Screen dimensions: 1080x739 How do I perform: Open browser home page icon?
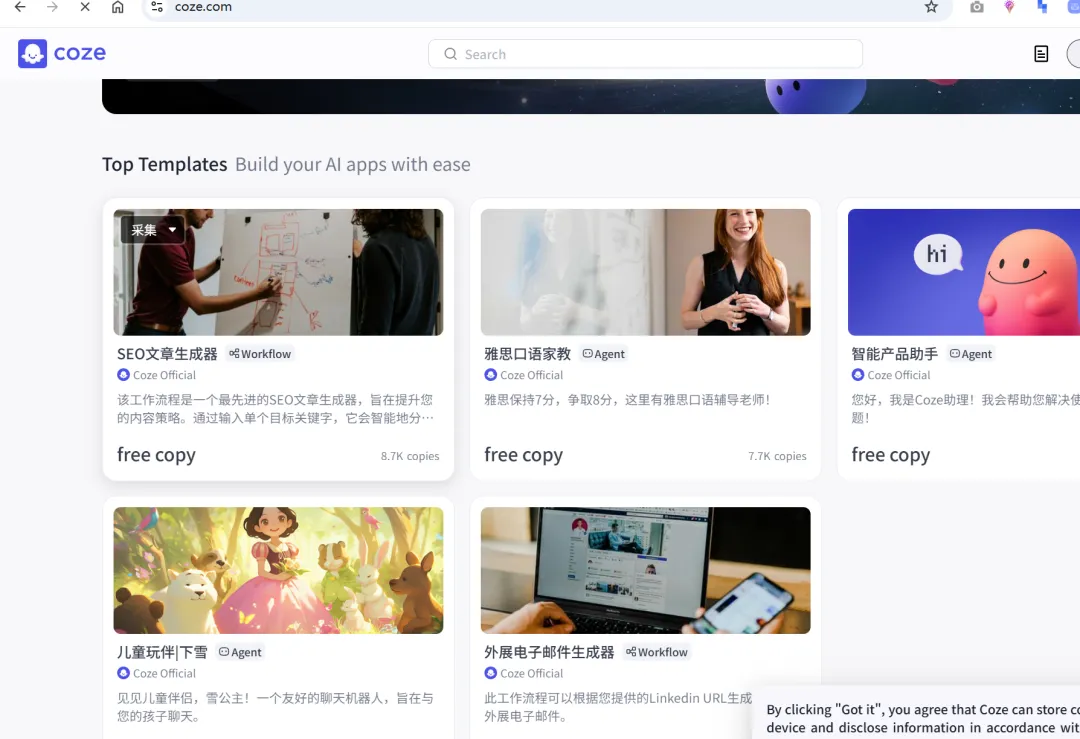coord(118,7)
